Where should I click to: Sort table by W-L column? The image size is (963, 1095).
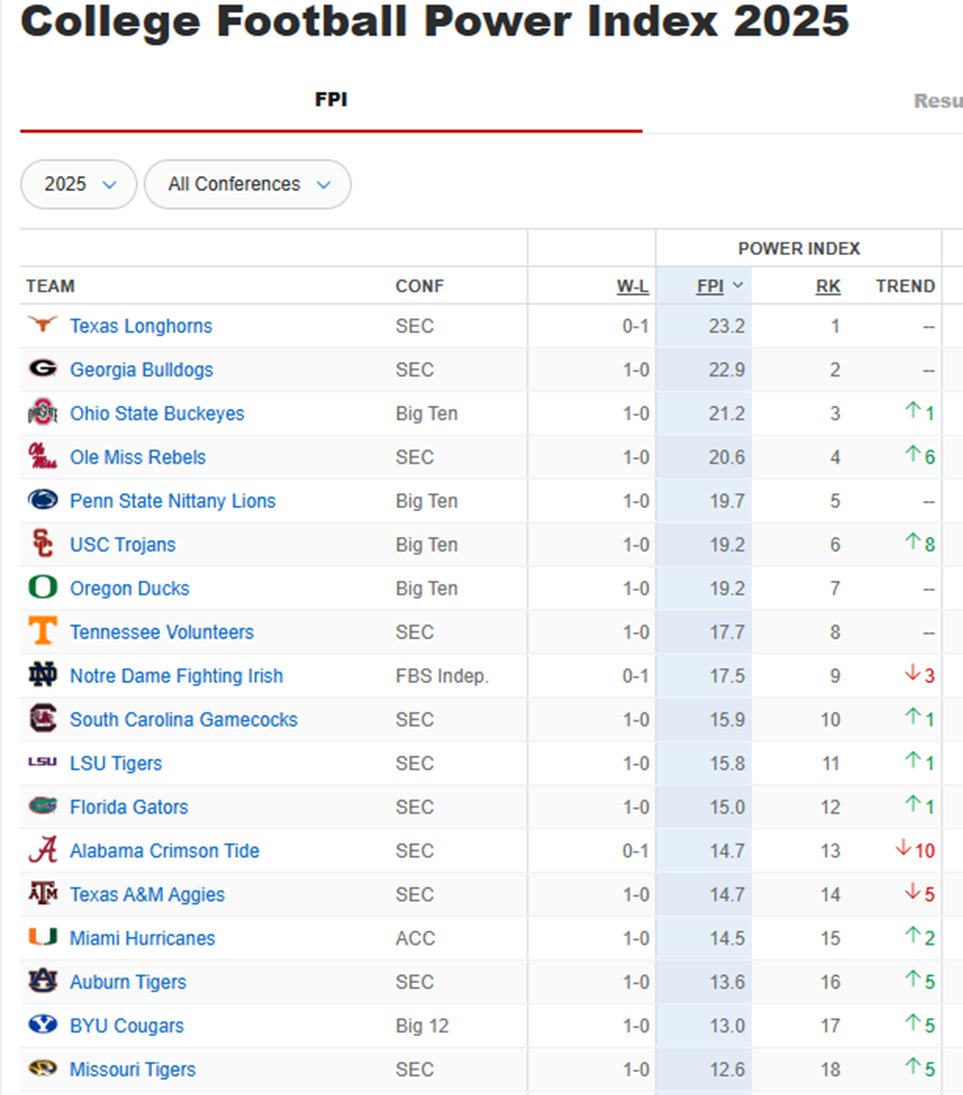point(632,286)
